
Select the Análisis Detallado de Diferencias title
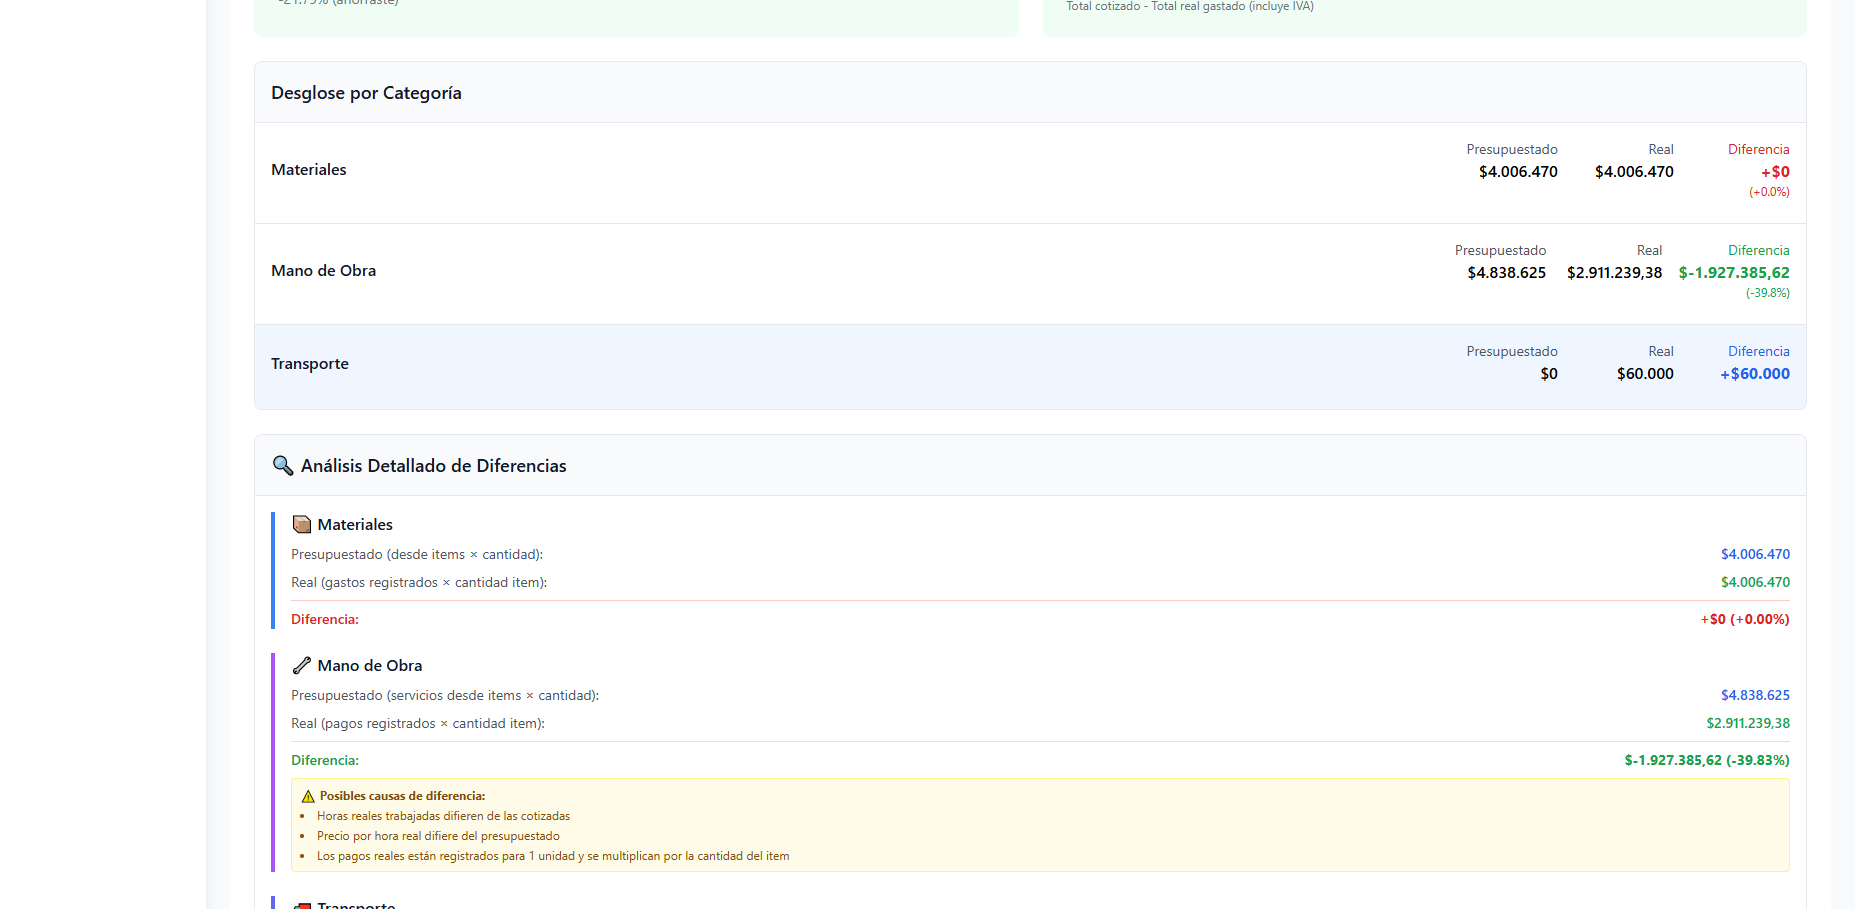coord(433,466)
